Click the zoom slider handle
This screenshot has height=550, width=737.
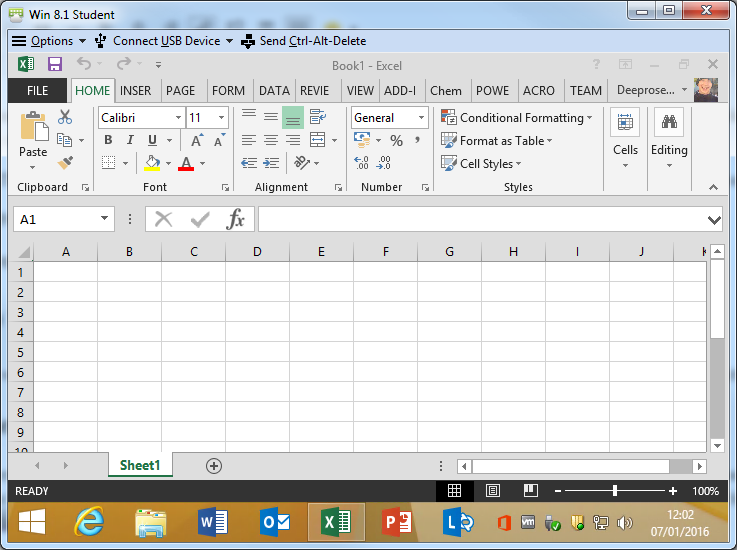(614, 491)
